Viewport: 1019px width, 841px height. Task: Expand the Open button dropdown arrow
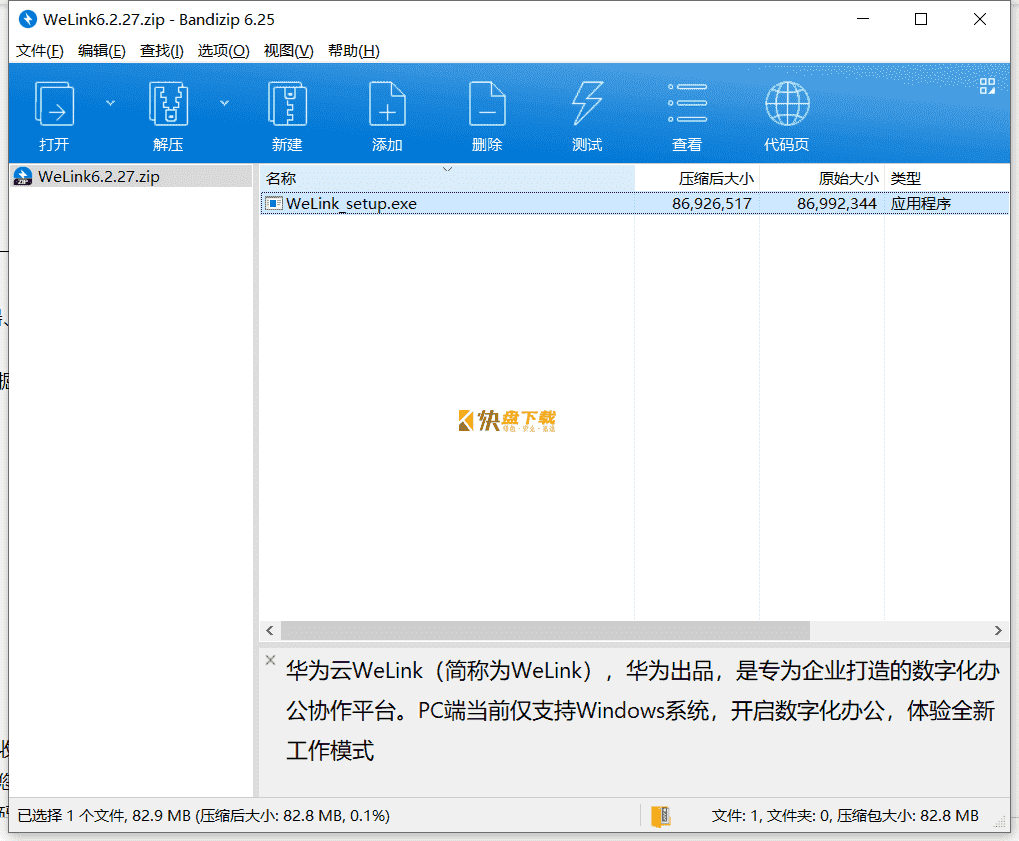click(x=110, y=103)
